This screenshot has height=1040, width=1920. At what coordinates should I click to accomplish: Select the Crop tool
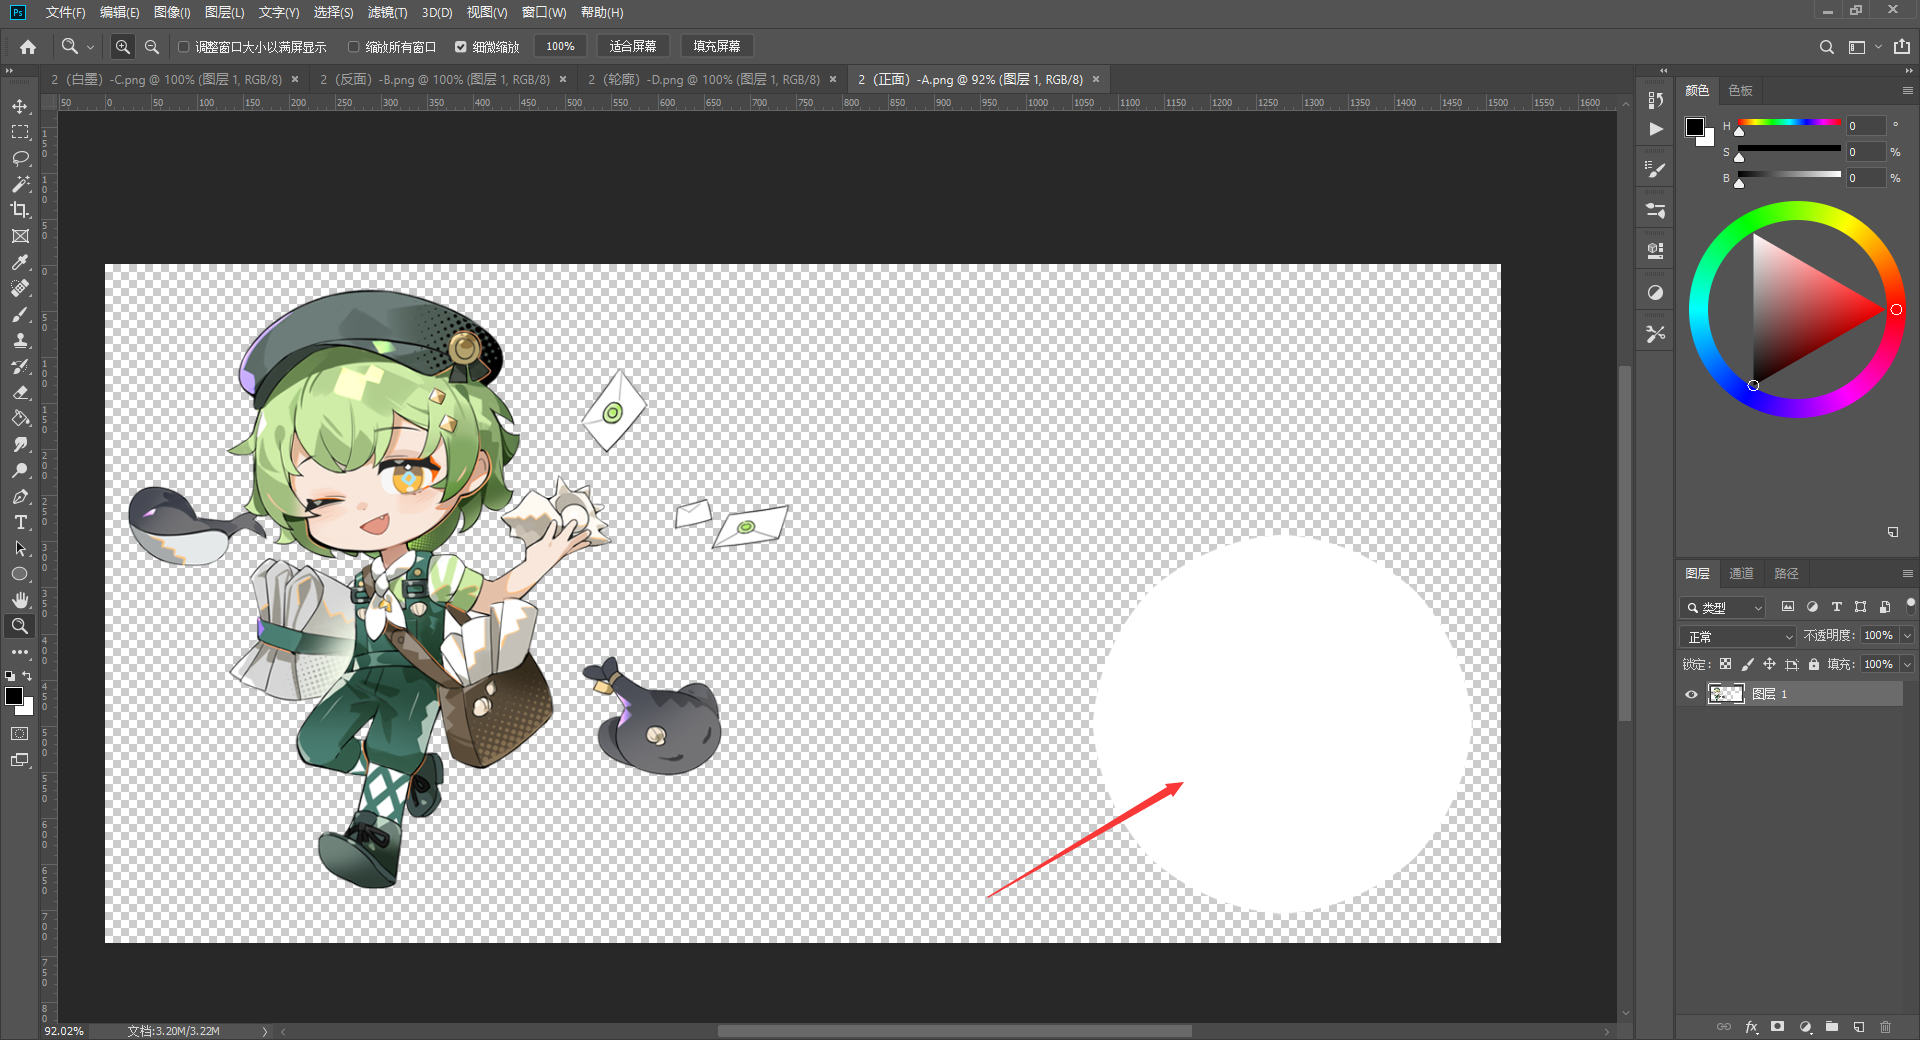[x=20, y=210]
